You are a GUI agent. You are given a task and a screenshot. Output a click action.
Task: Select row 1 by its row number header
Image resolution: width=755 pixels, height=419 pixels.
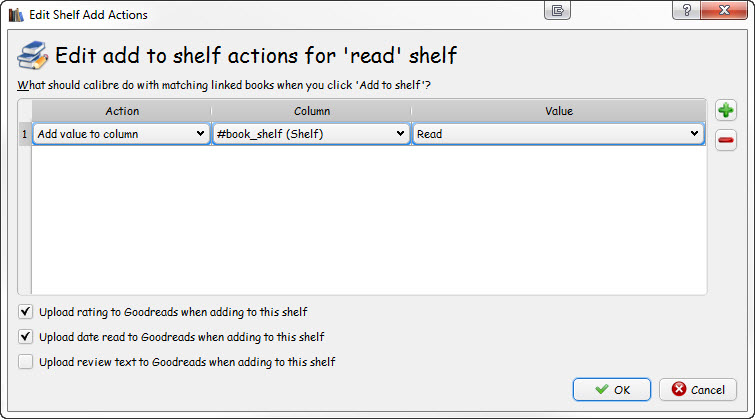click(25, 134)
